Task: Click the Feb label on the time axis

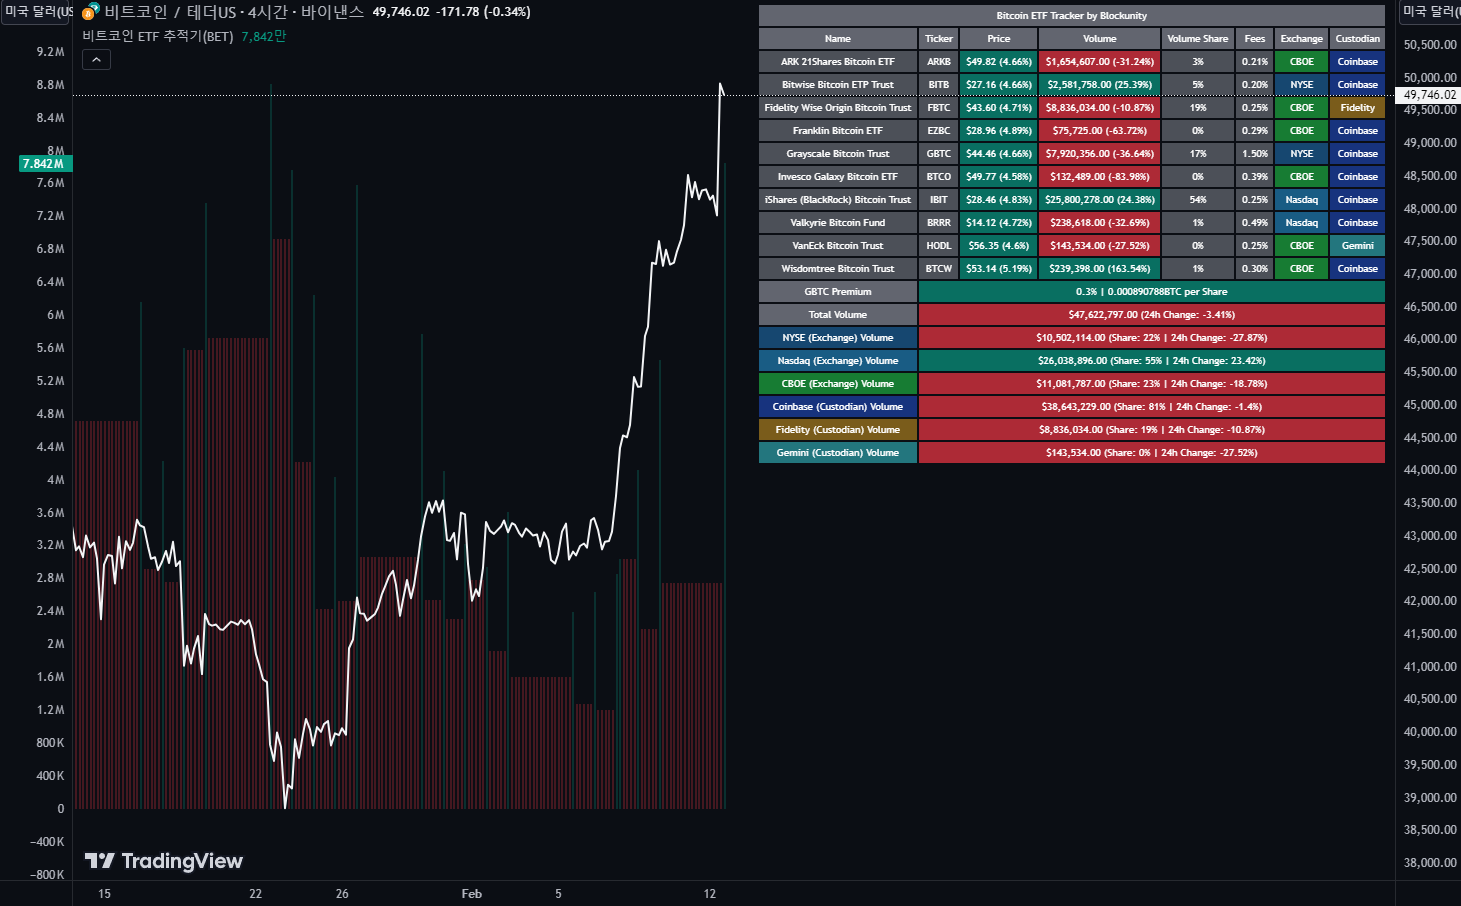Action: pyautogui.click(x=472, y=894)
